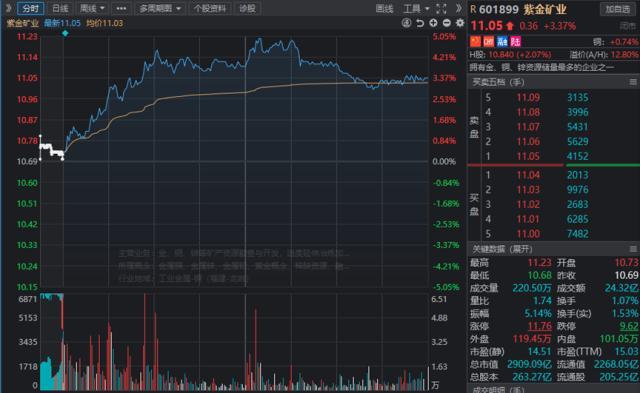Click sell level 3 price 11.07

528,127
